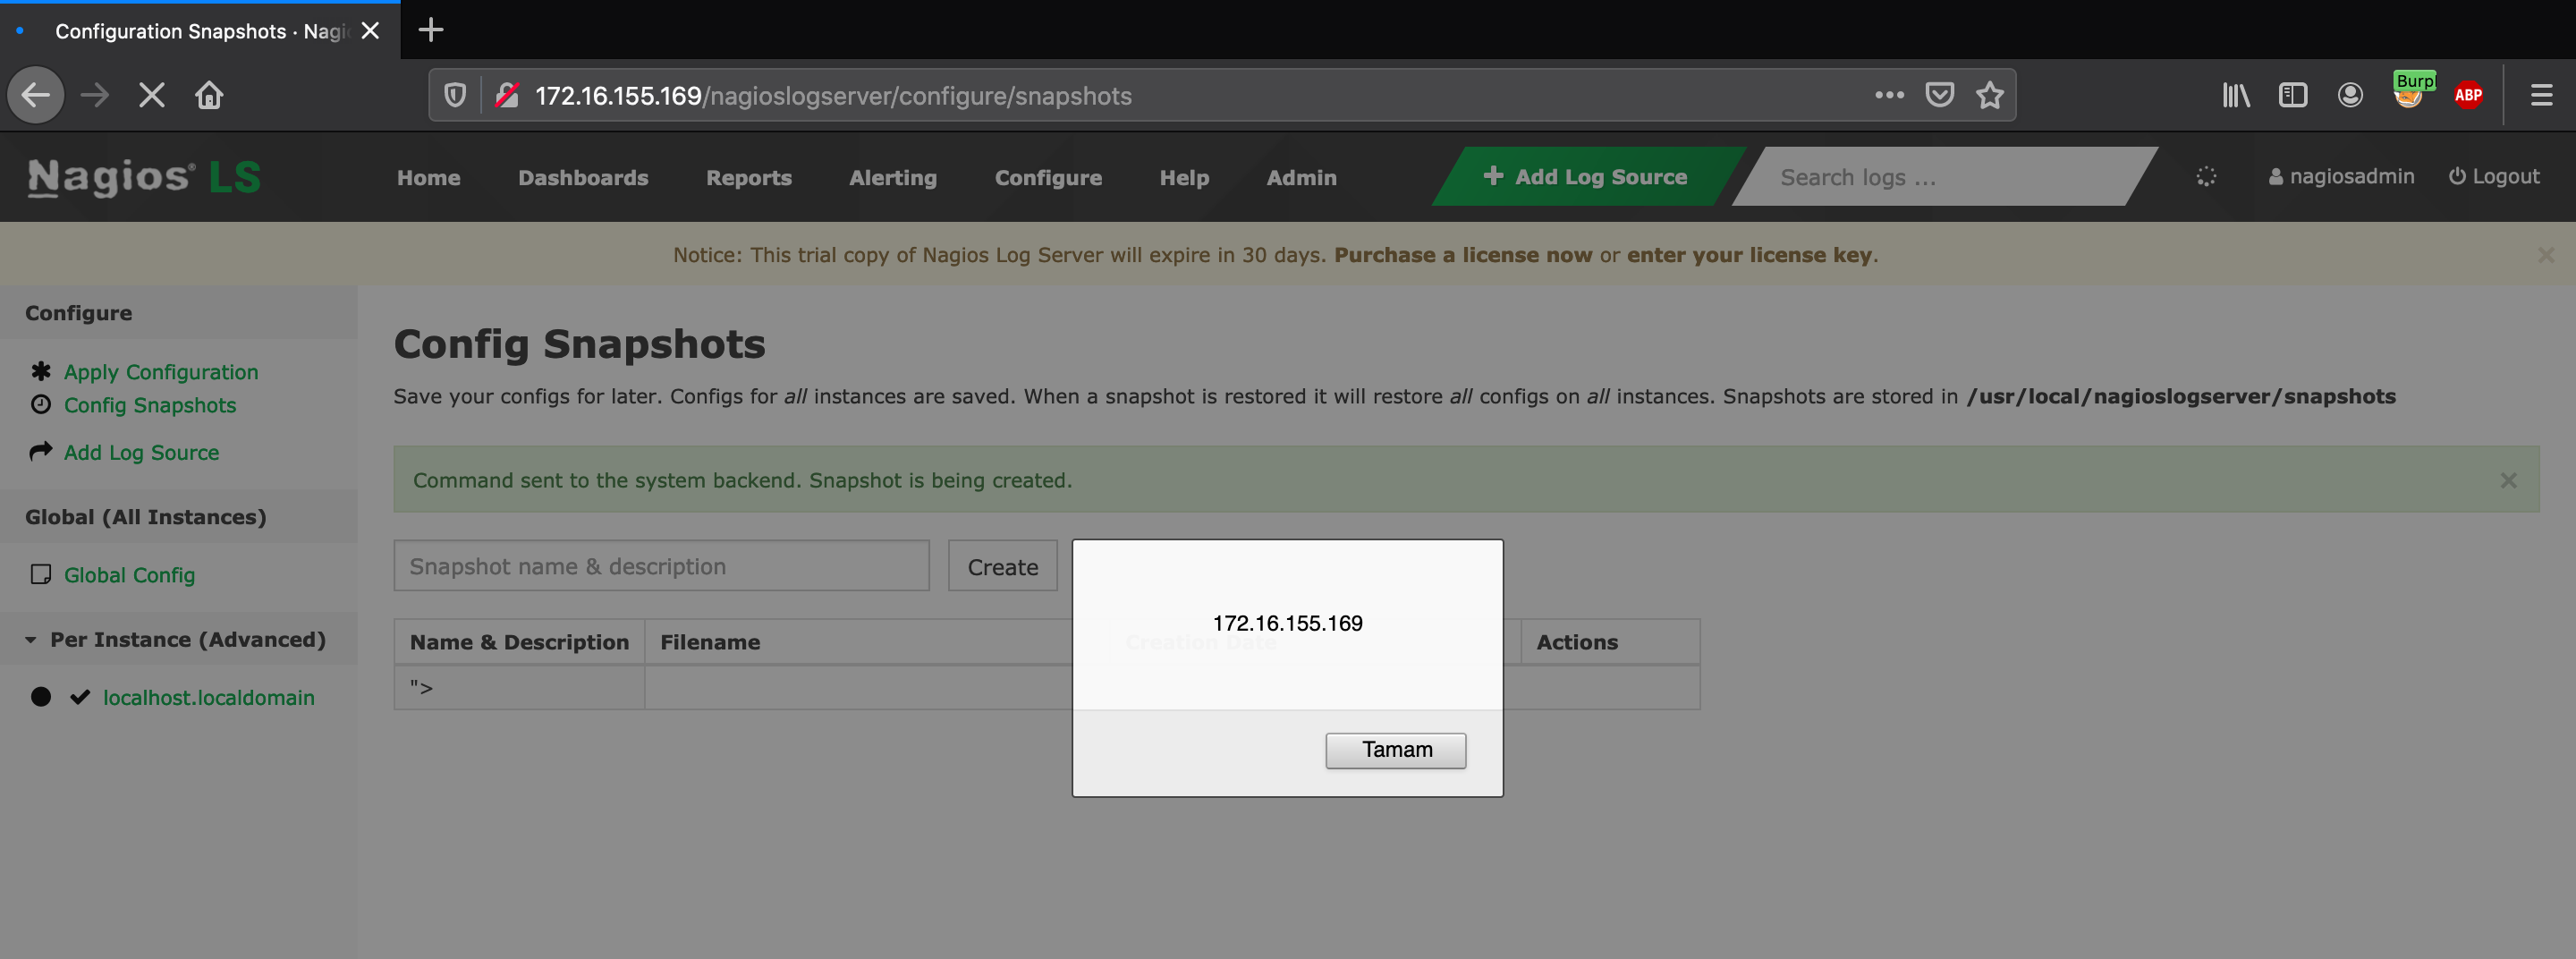This screenshot has width=2576, height=959.
Task: Click the tracking protection shield icon
Action: 455,95
